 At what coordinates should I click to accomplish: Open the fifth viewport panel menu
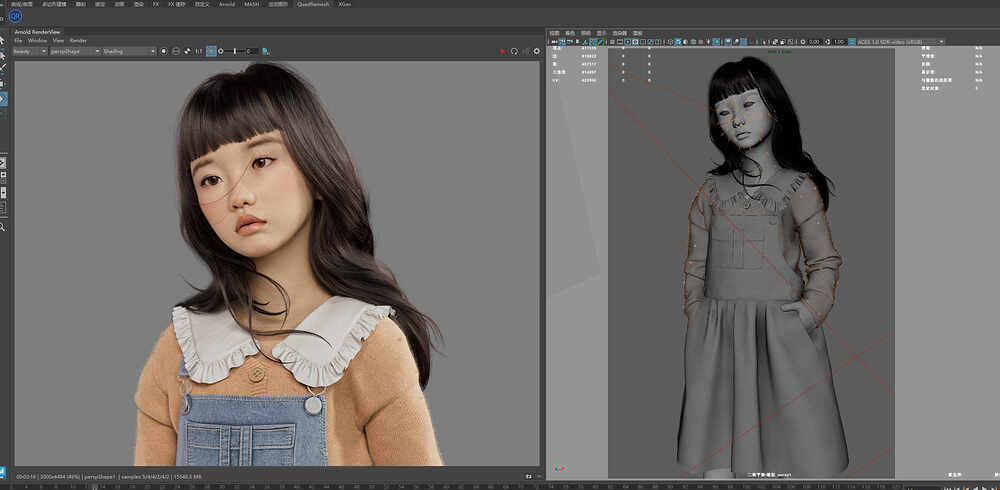(619, 33)
